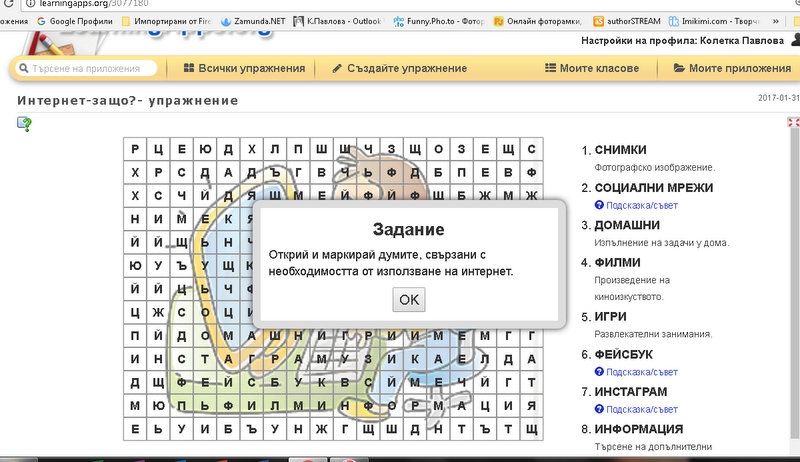Viewport: 800px width, 462px height.
Task: Open Моите класове menu
Action: coord(592,68)
